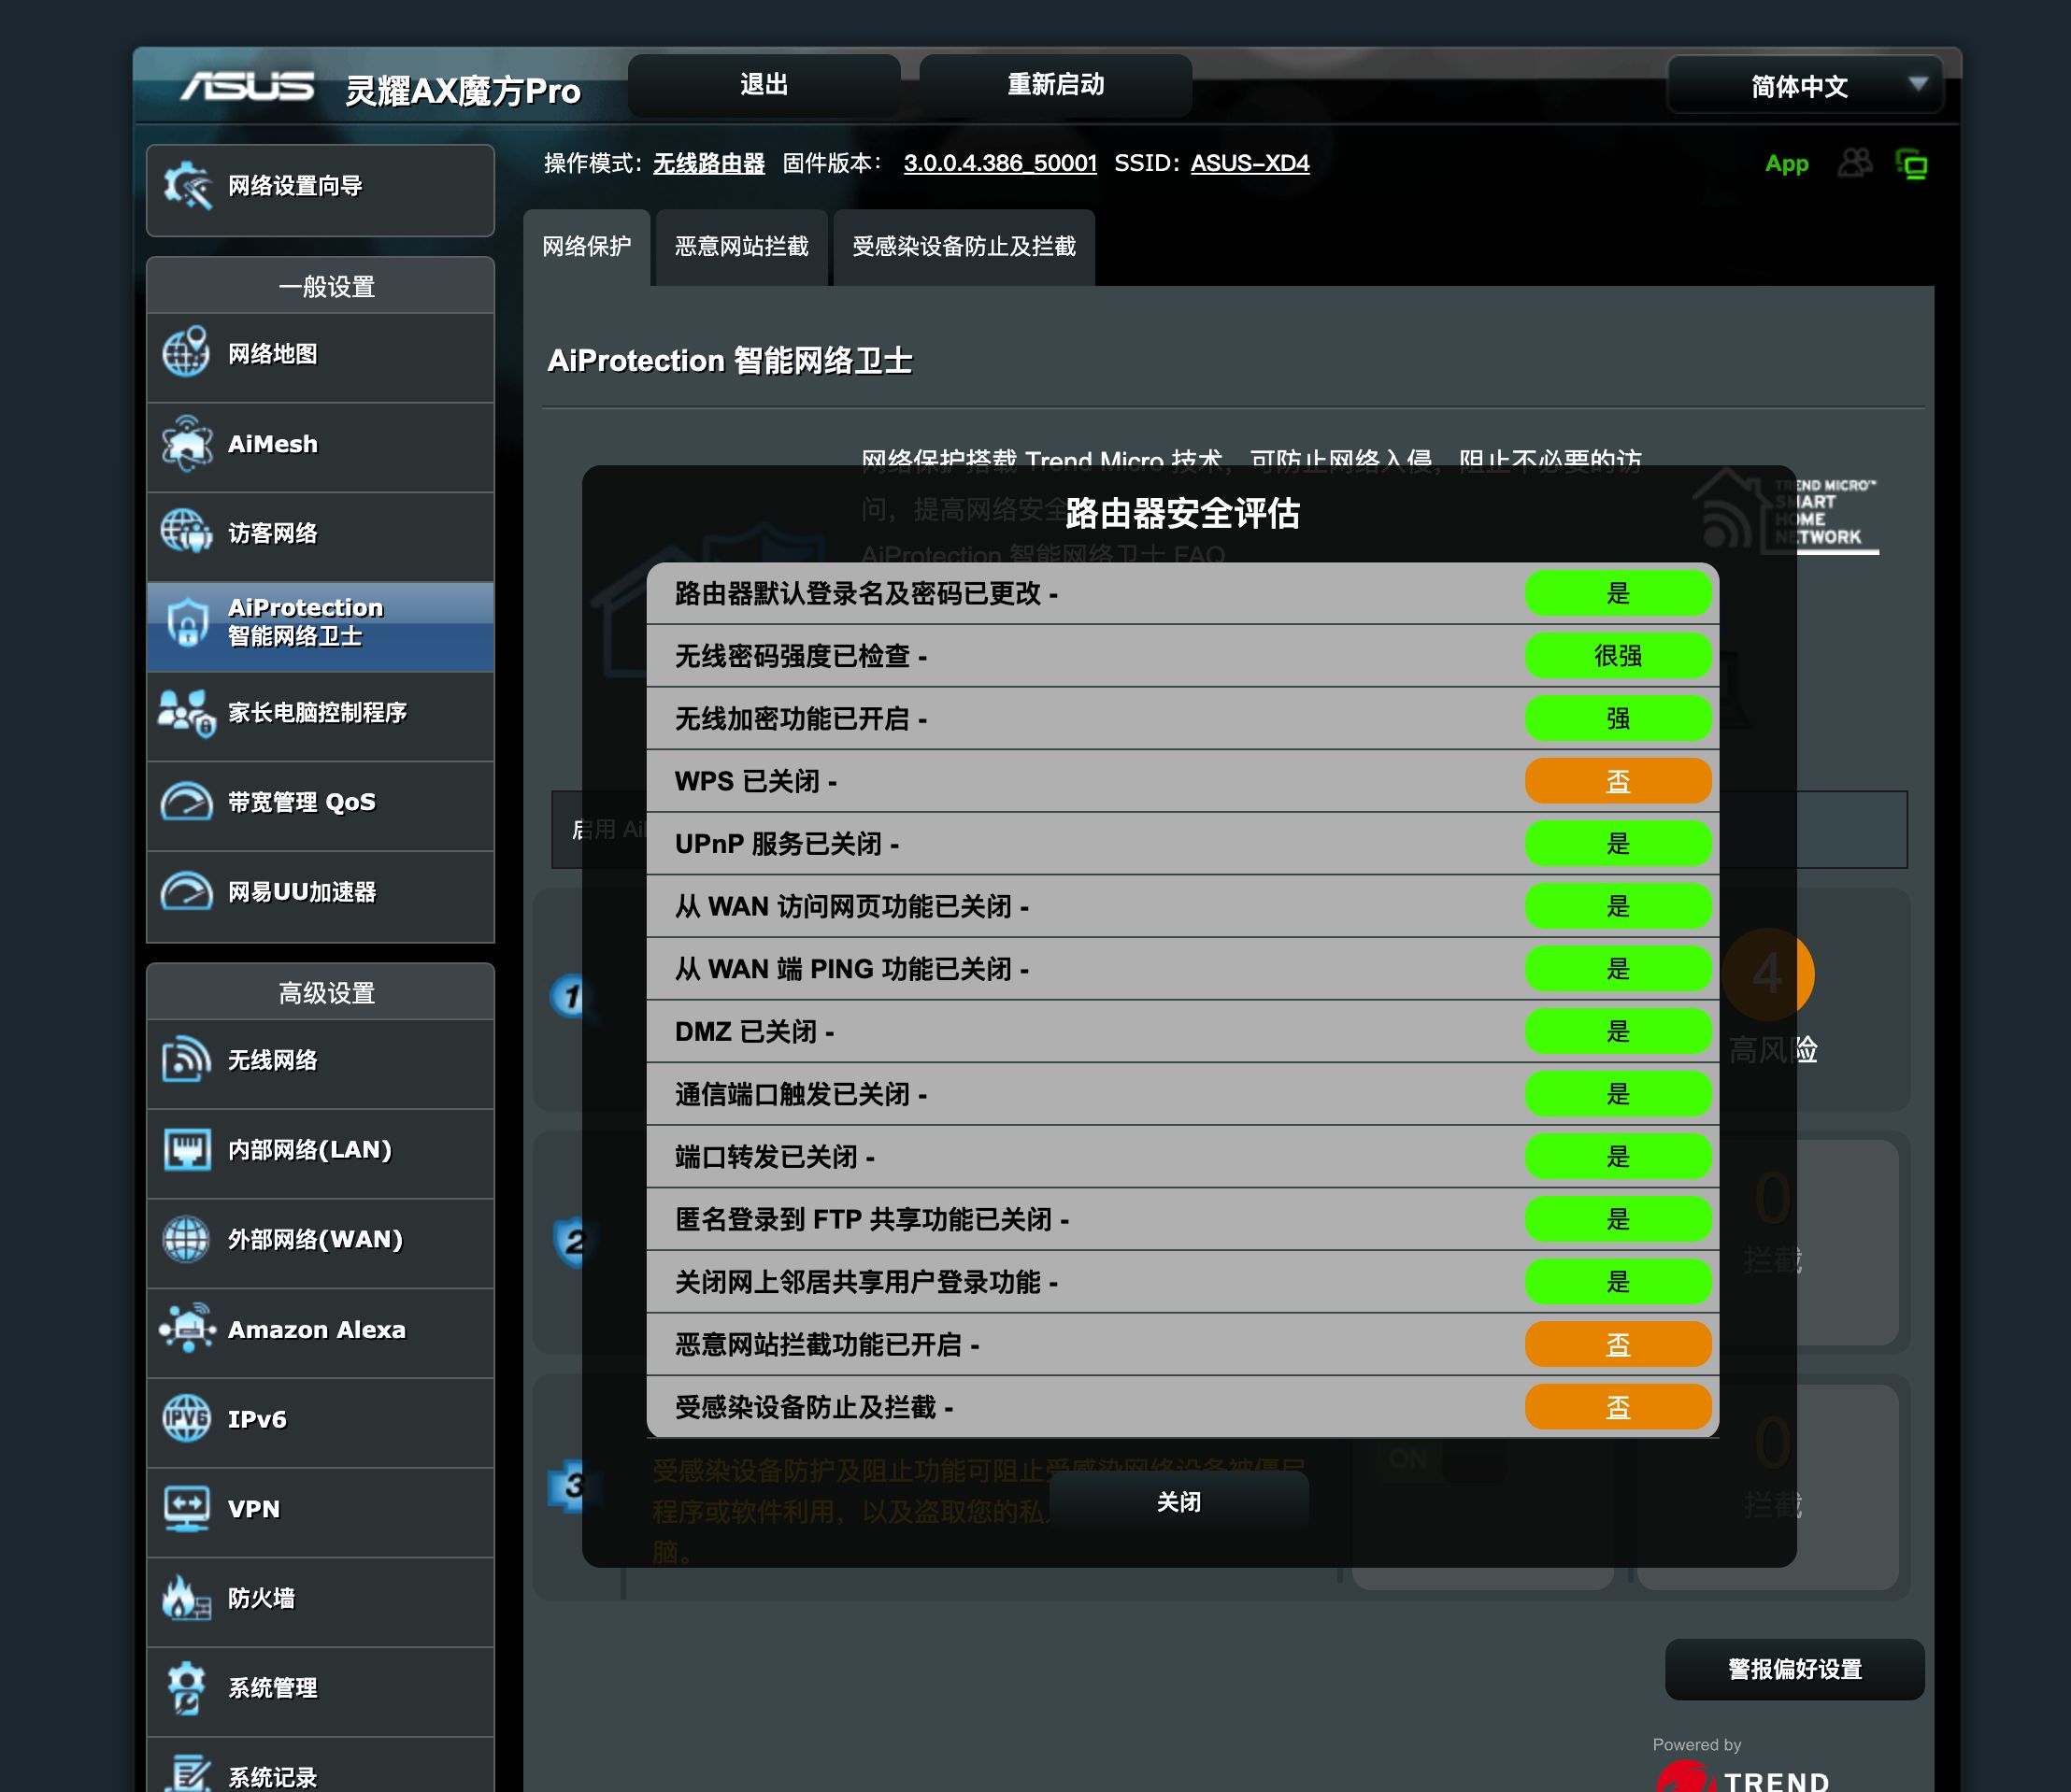Image resolution: width=2071 pixels, height=1792 pixels.
Task: Click the 退出 logout button
Action: pyautogui.click(x=764, y=85)
